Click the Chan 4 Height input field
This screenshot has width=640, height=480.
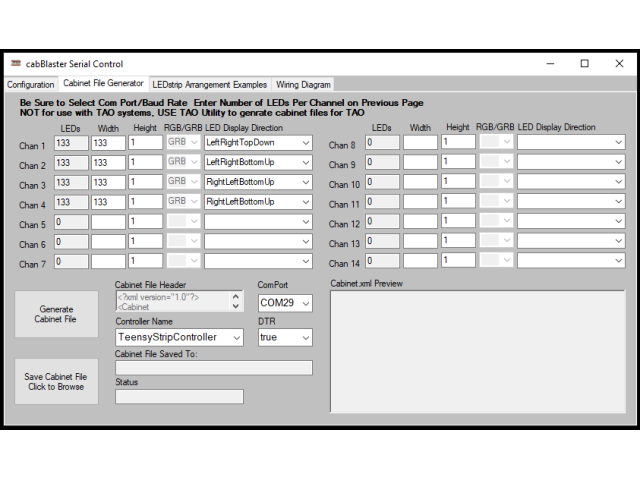pos(145,202)
